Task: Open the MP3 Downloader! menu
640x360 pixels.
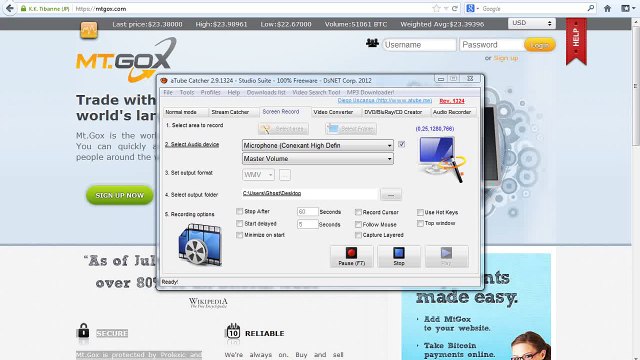Action: point(371,92)
